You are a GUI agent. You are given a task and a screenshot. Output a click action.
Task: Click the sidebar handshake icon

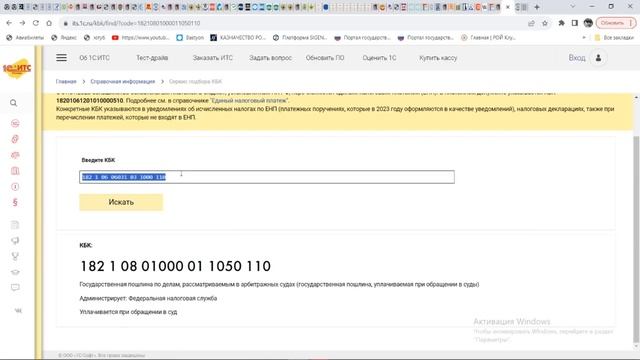[x=15, y=155]
